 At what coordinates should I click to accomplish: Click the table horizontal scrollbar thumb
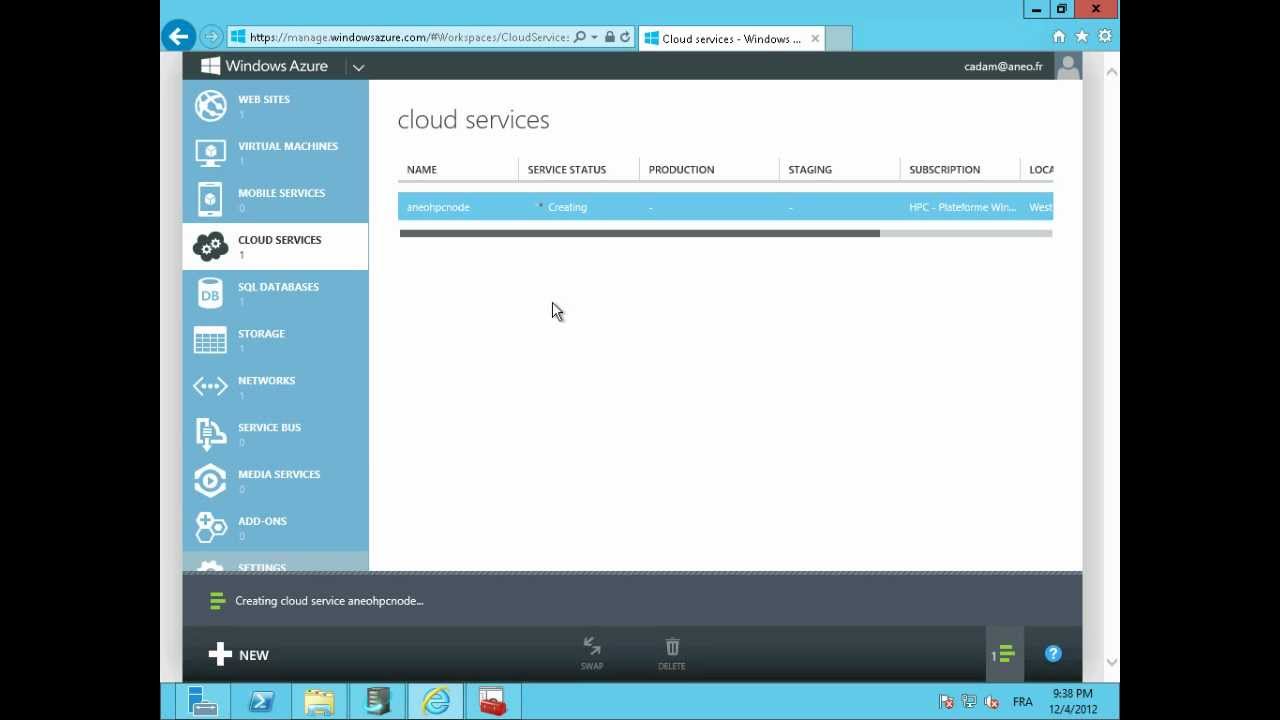[640, 234]
